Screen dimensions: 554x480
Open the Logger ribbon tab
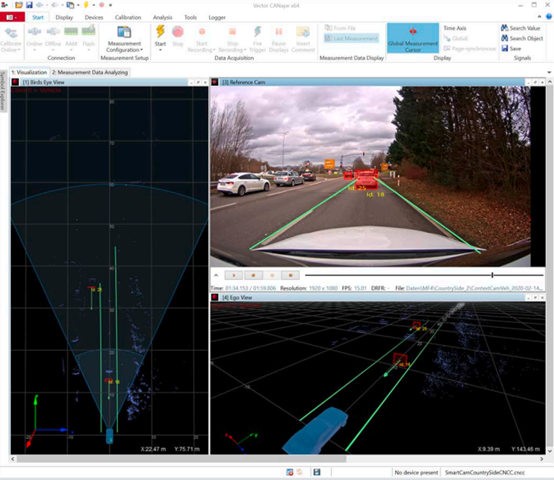217,17
